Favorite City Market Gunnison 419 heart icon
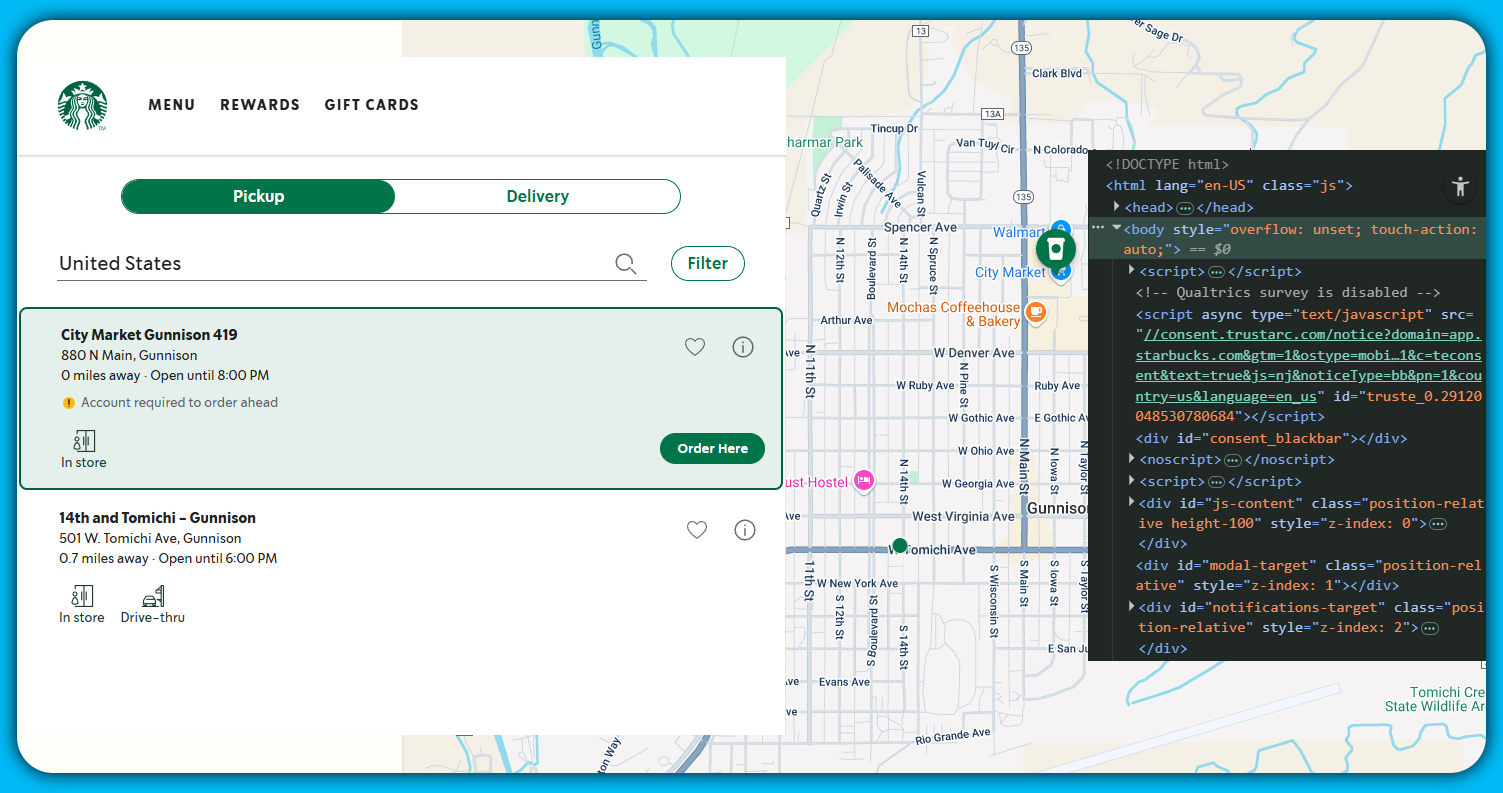This screenshot has width=1503, height=793. point(695,347)
